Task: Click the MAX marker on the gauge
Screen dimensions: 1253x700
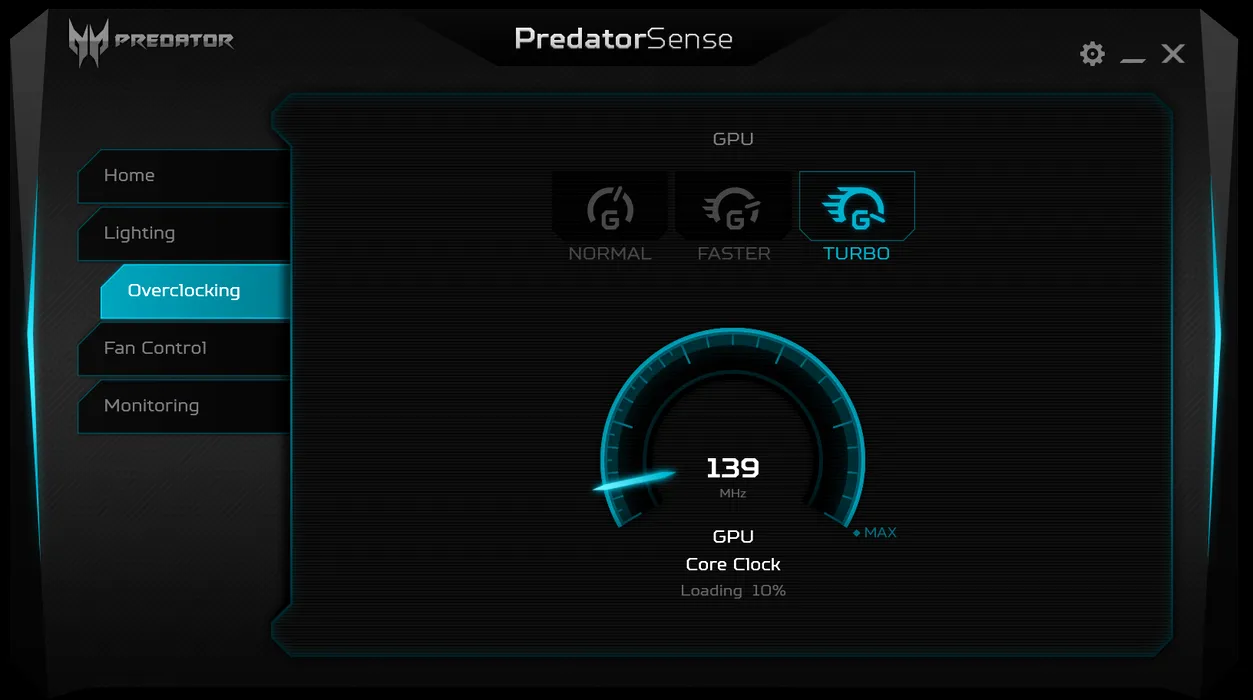Action: point(875,532)
